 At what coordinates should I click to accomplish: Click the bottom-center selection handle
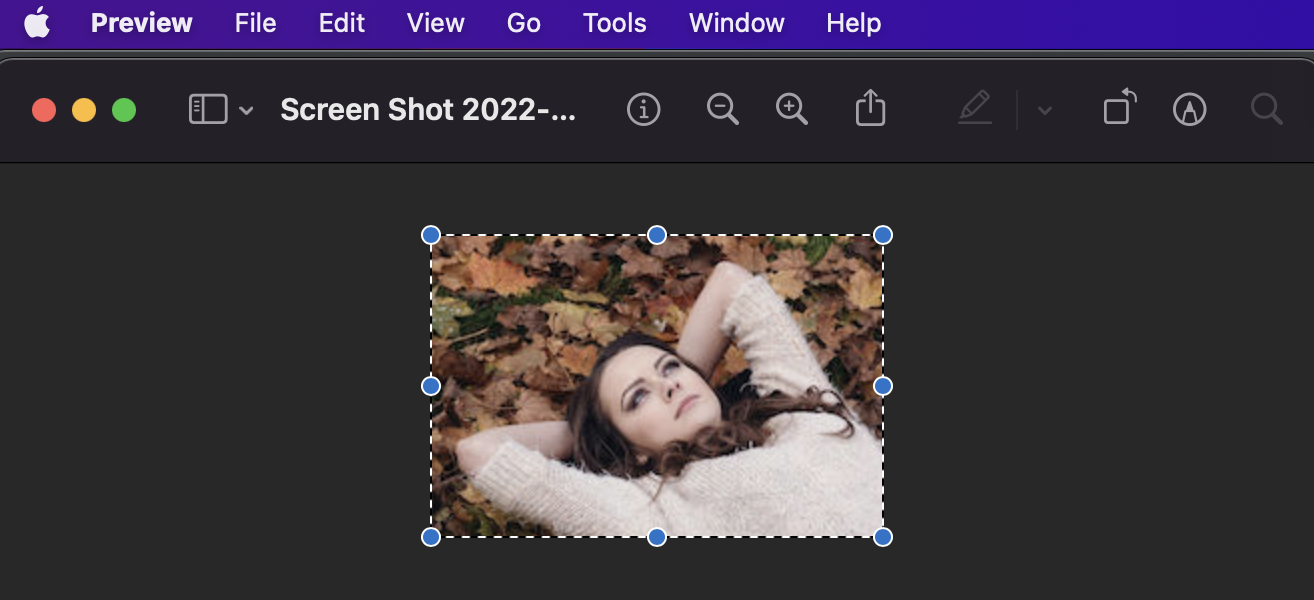tap(657, 537)
